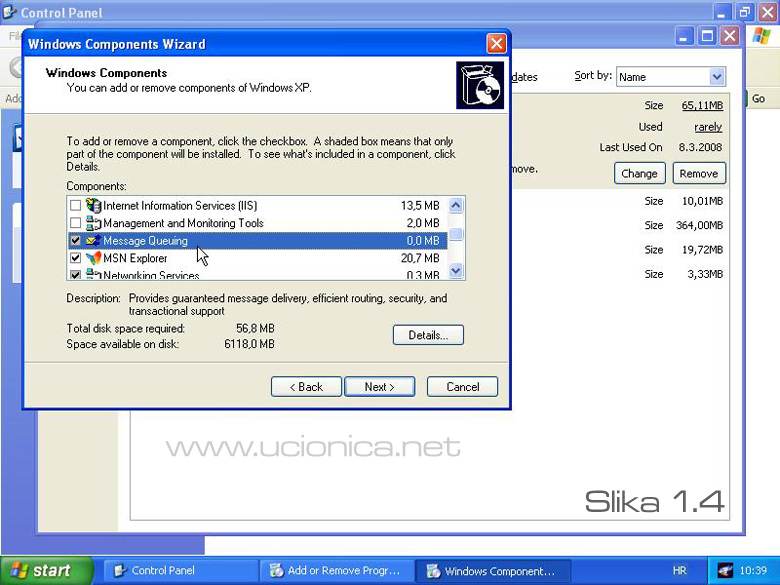780x585 pixels.
Task: Go Back in the wizard
Action: 306,387
